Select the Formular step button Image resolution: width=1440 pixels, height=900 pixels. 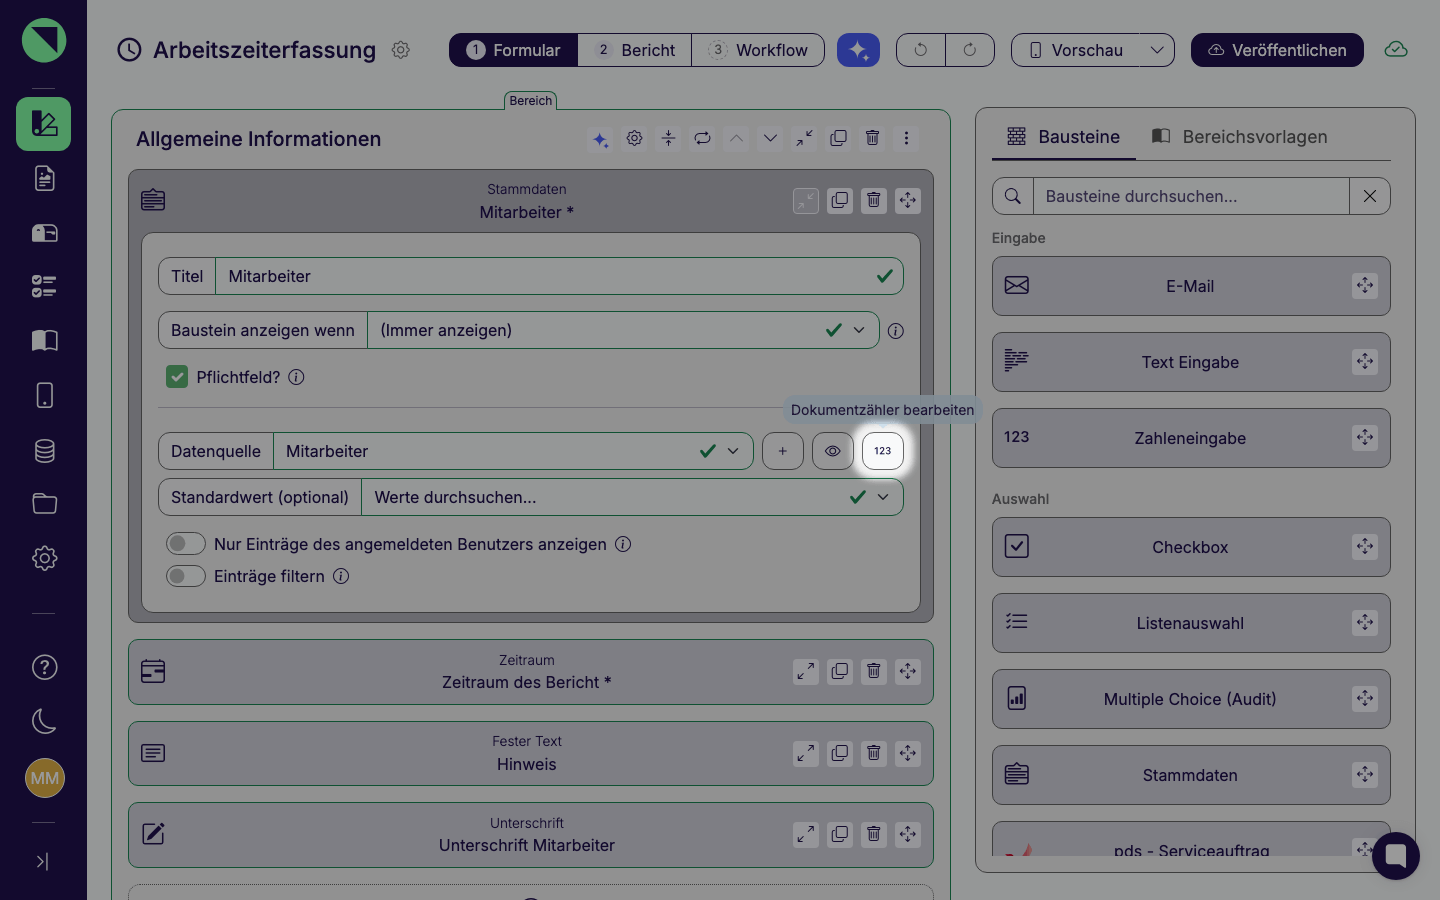point(513,50)
